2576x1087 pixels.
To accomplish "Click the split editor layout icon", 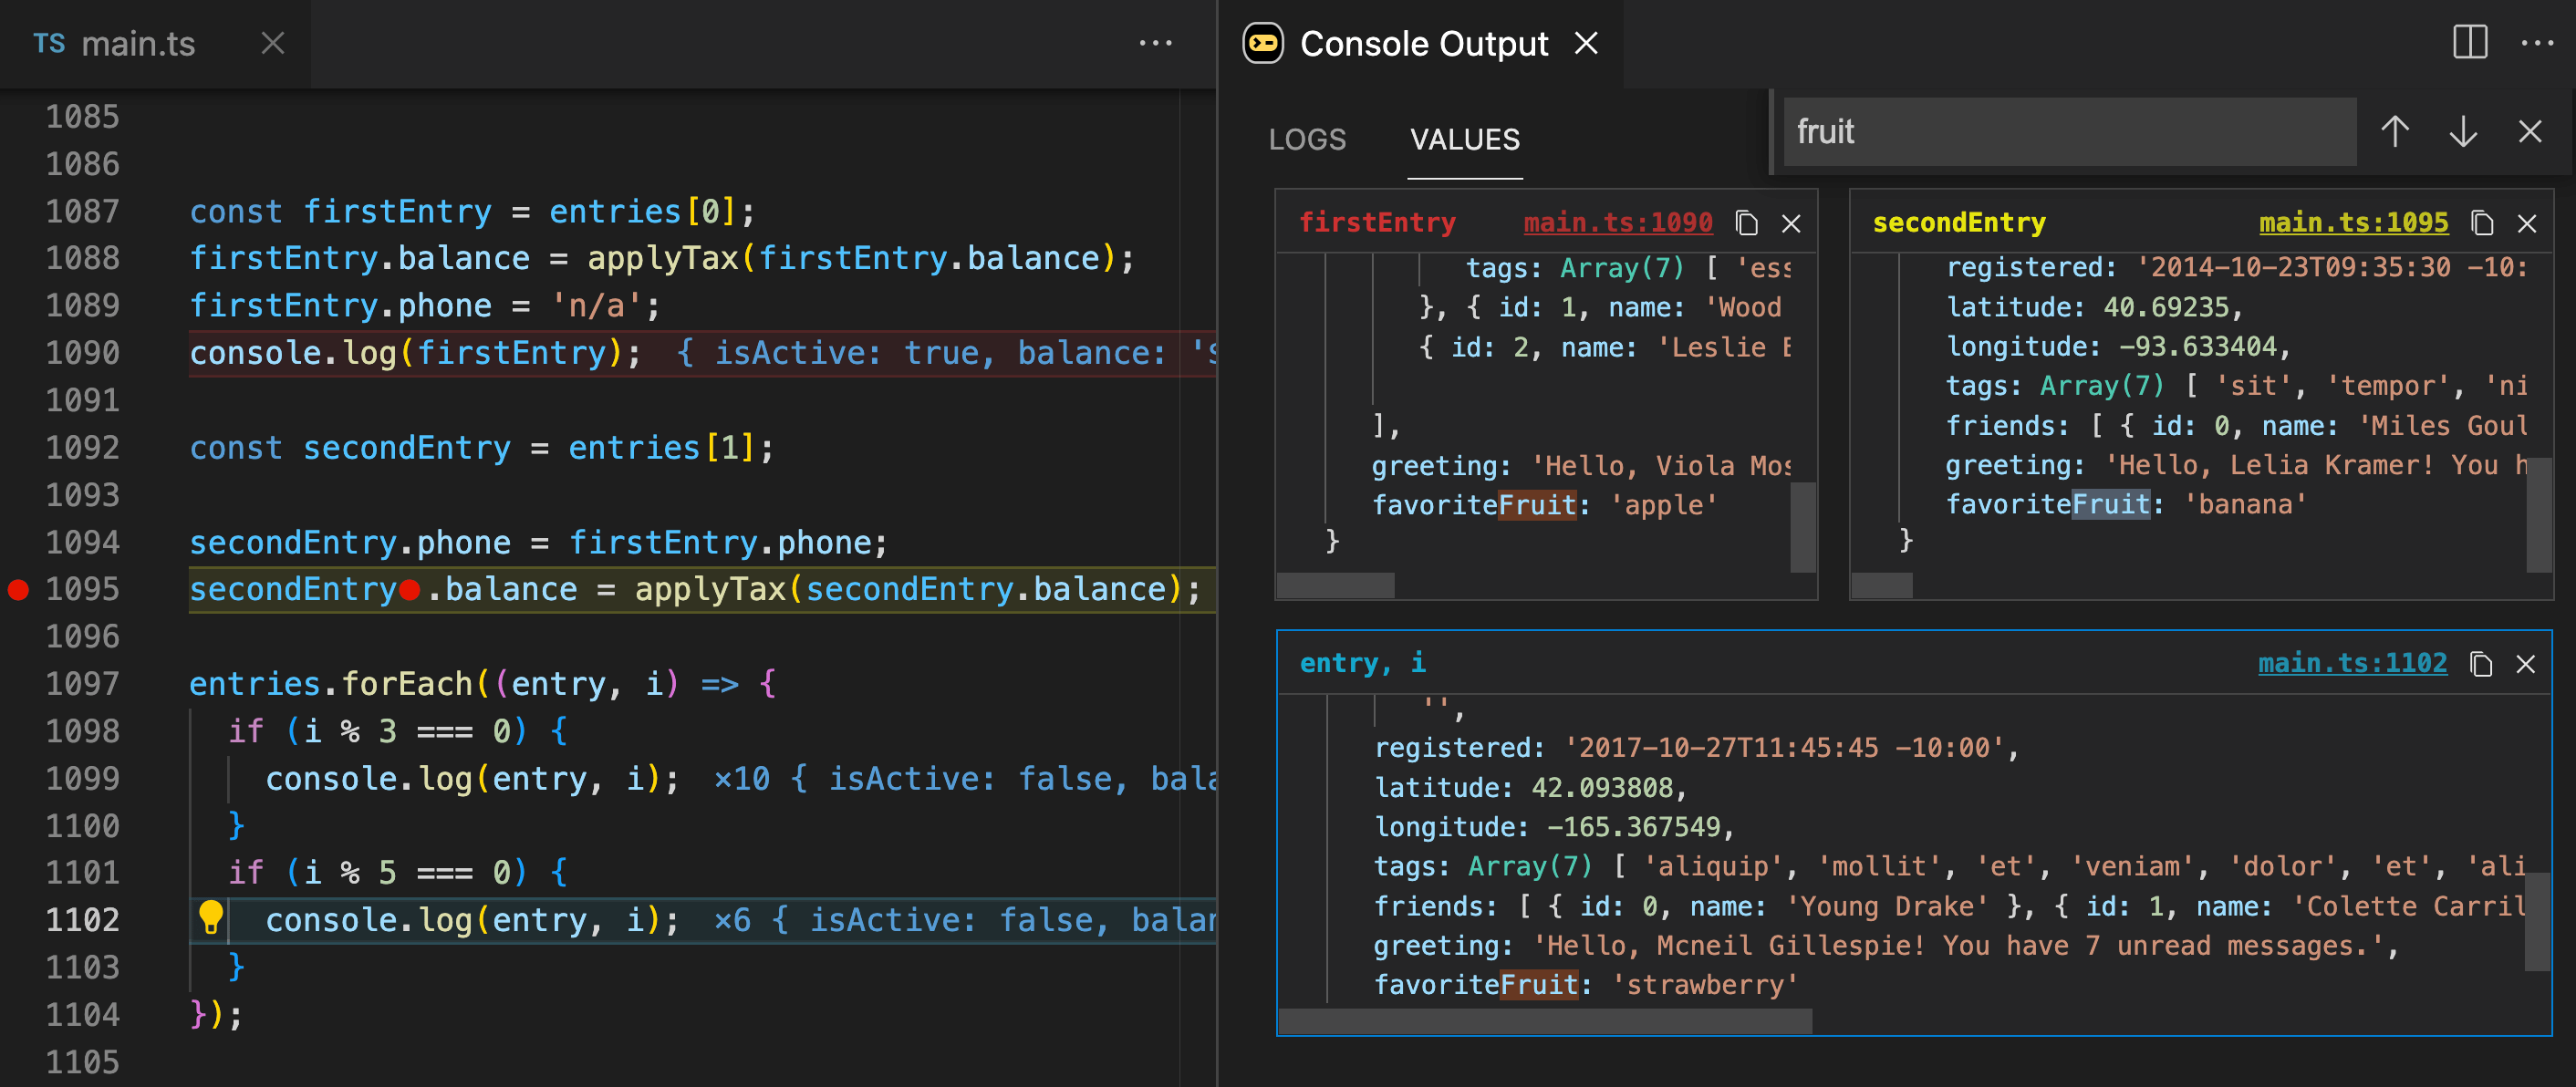I will click(x=2469, y=43).
